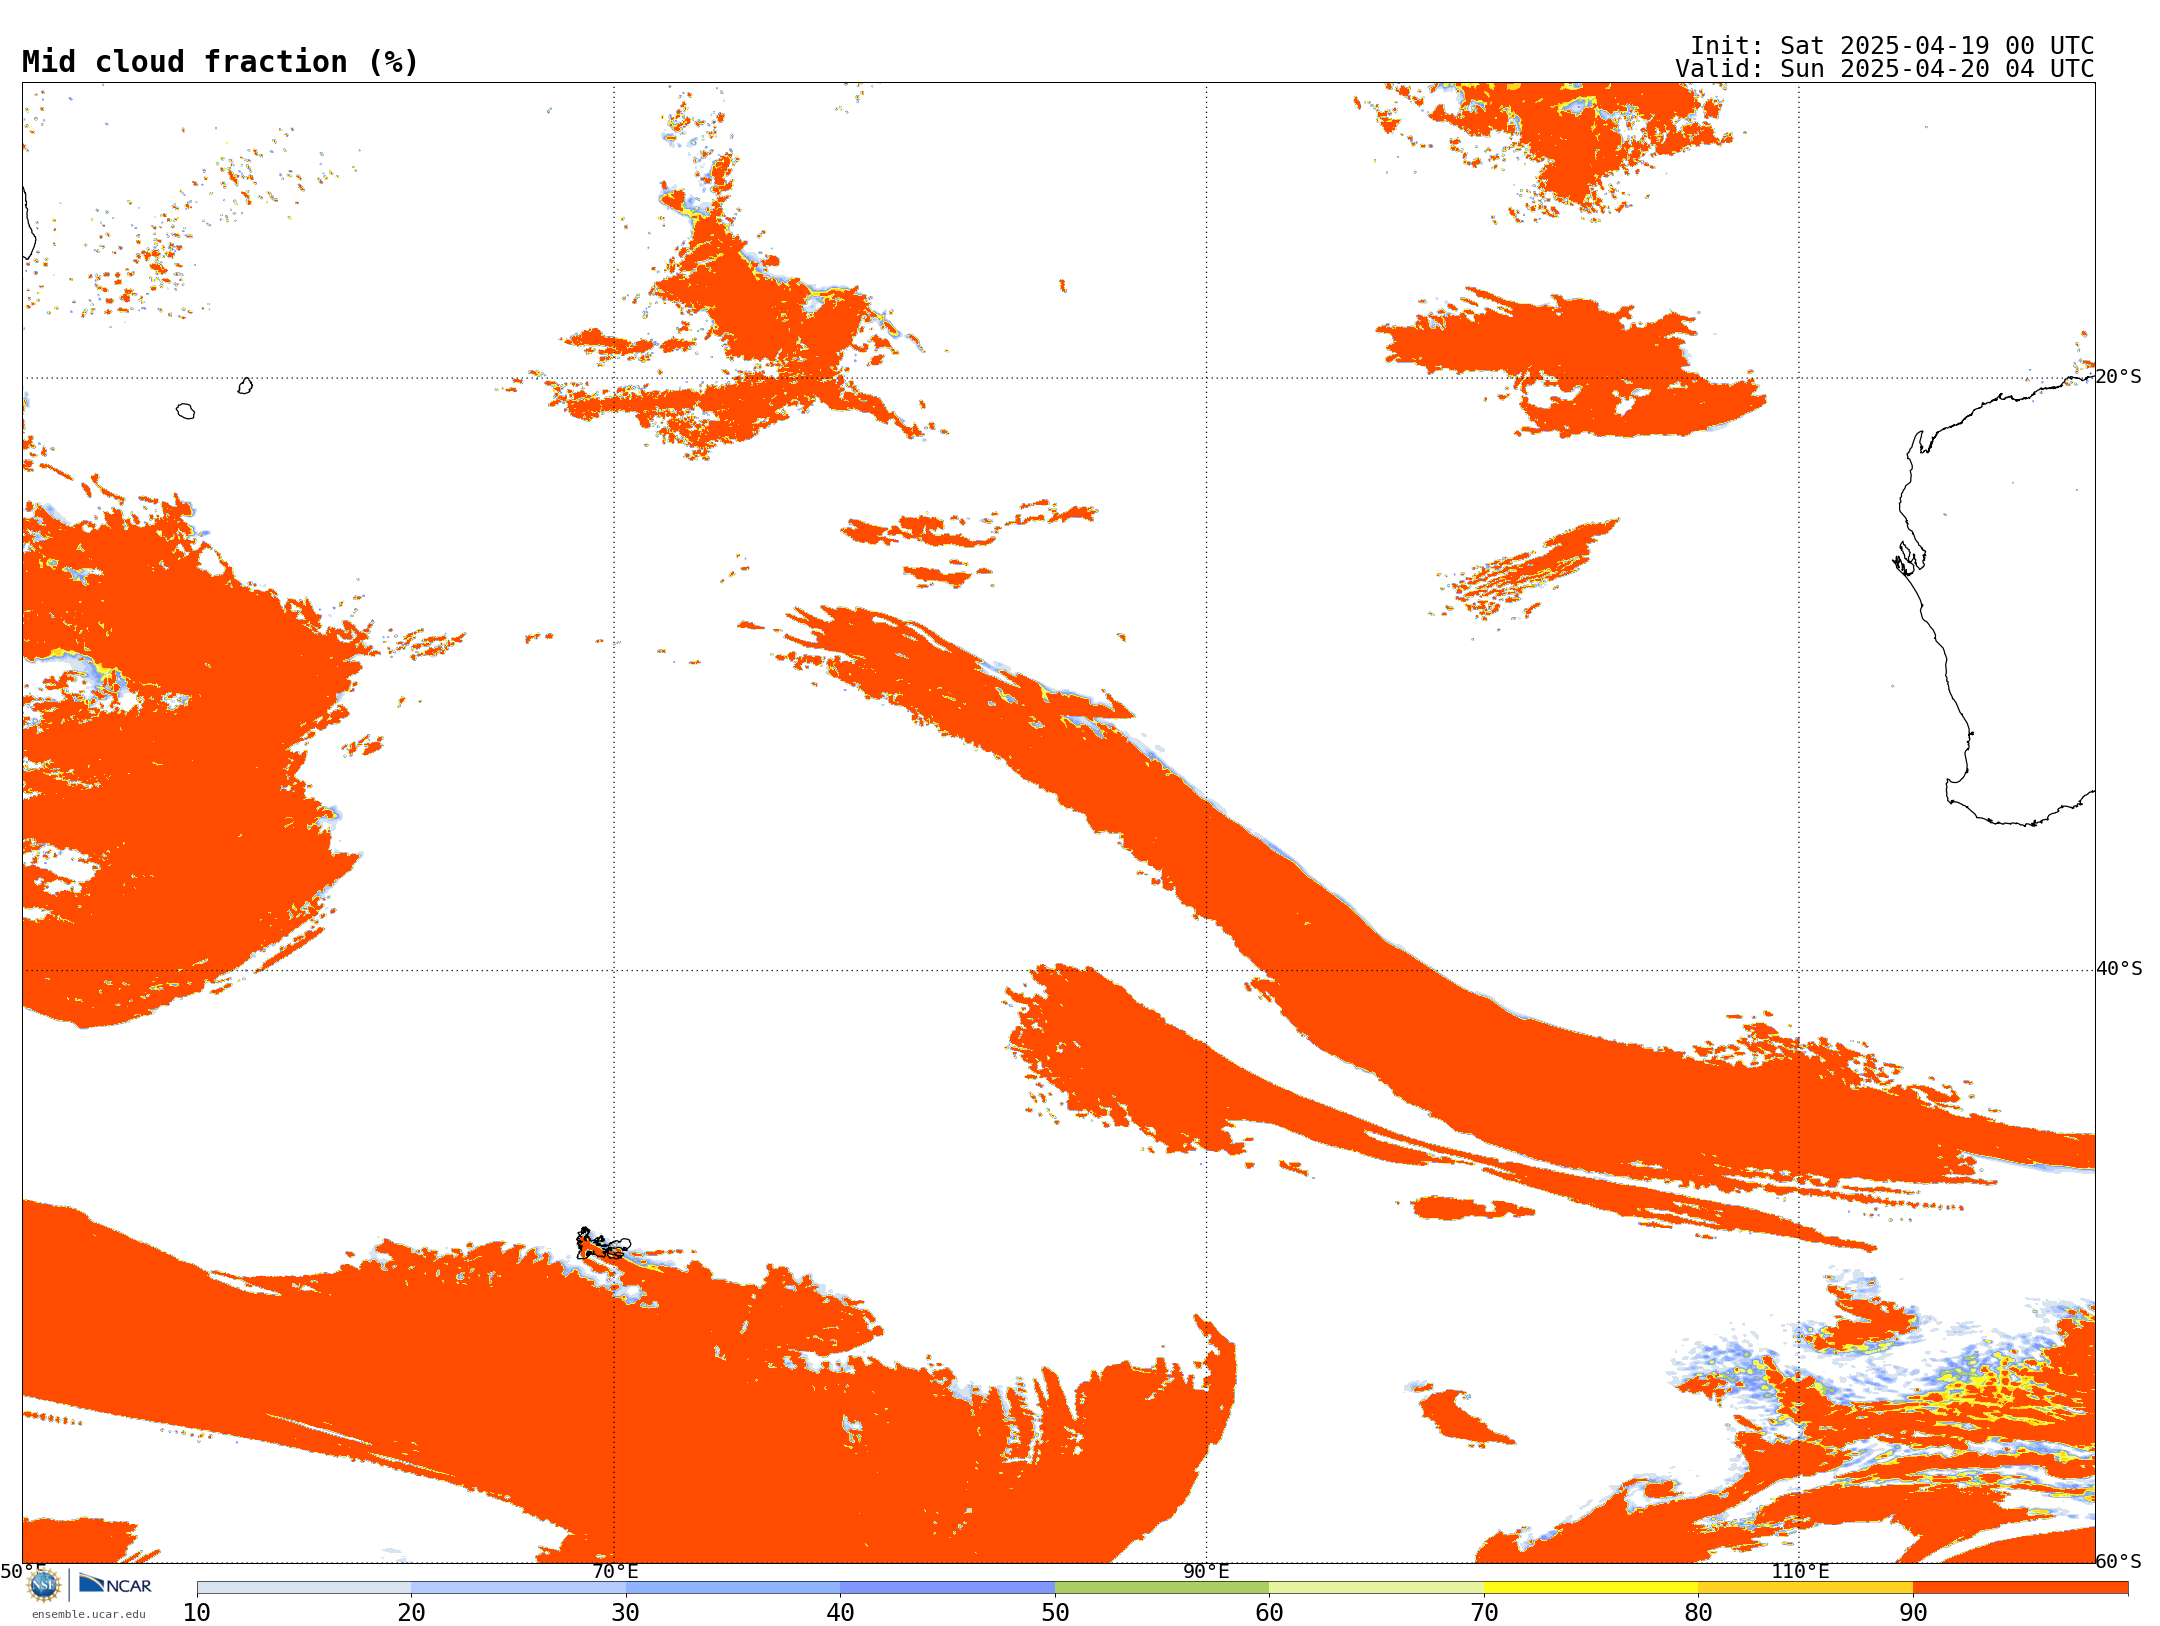Image resolution: width=2160 pixels, height=1626 pixels.
Task: Click the colorbar tick label 60
Action: [1269, 1613]
